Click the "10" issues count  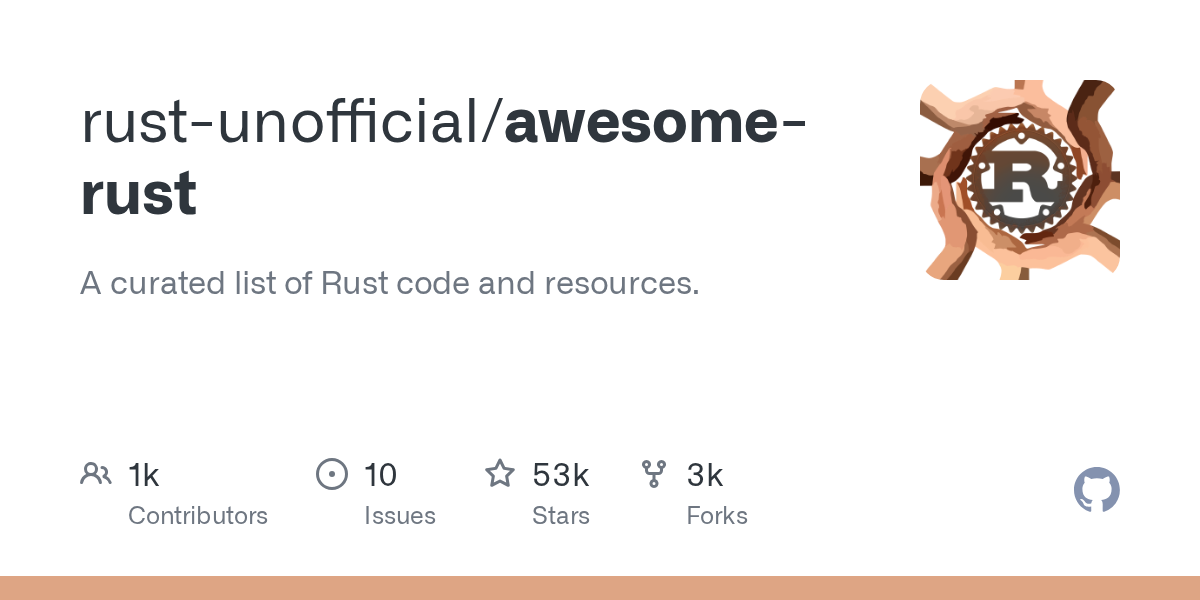381,475
